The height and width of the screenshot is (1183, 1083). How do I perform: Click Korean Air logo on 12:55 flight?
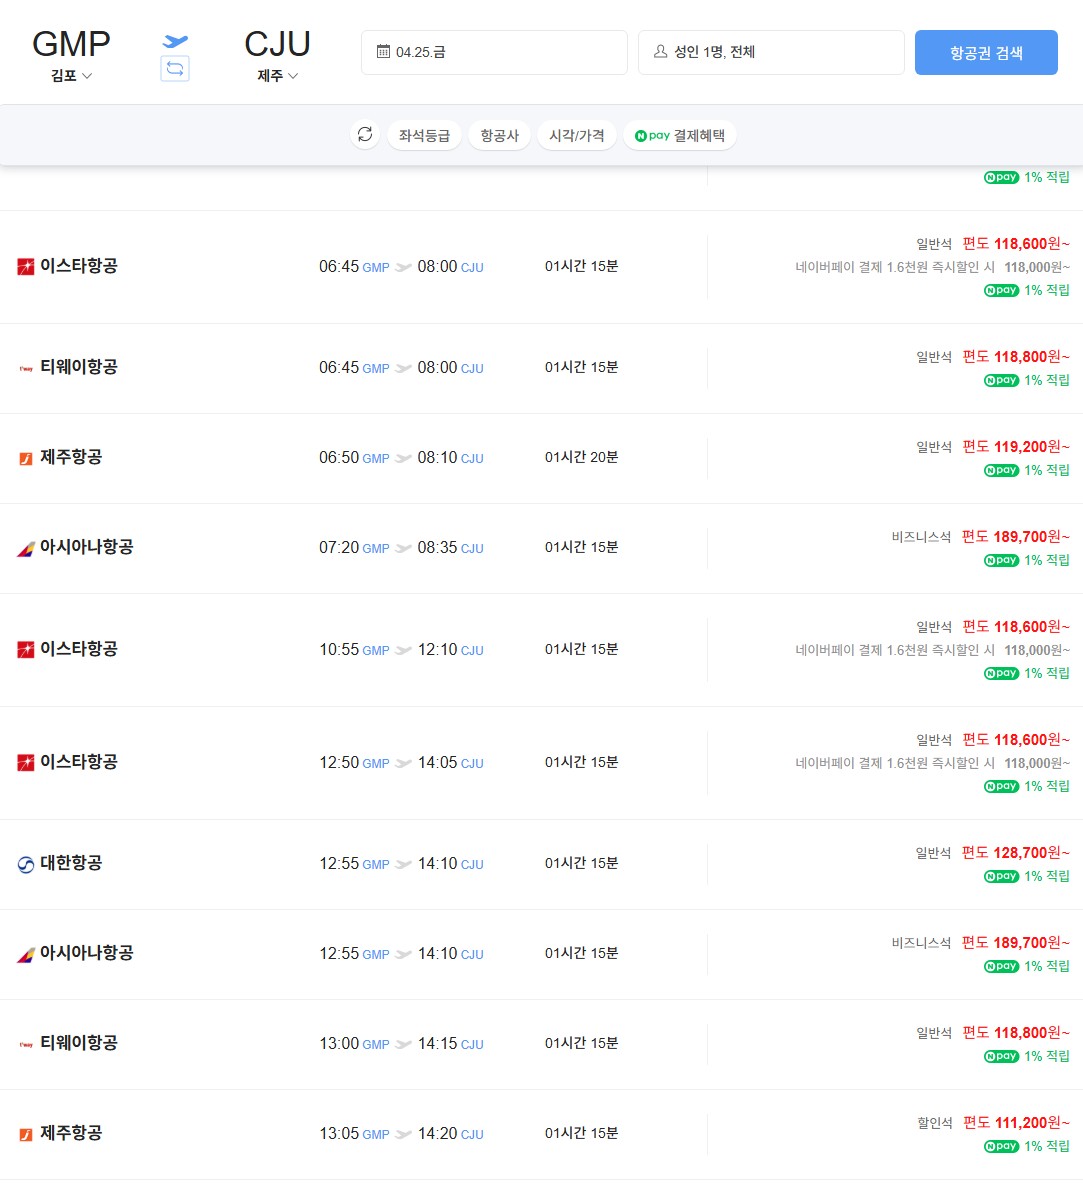click(x=26, y=864)
